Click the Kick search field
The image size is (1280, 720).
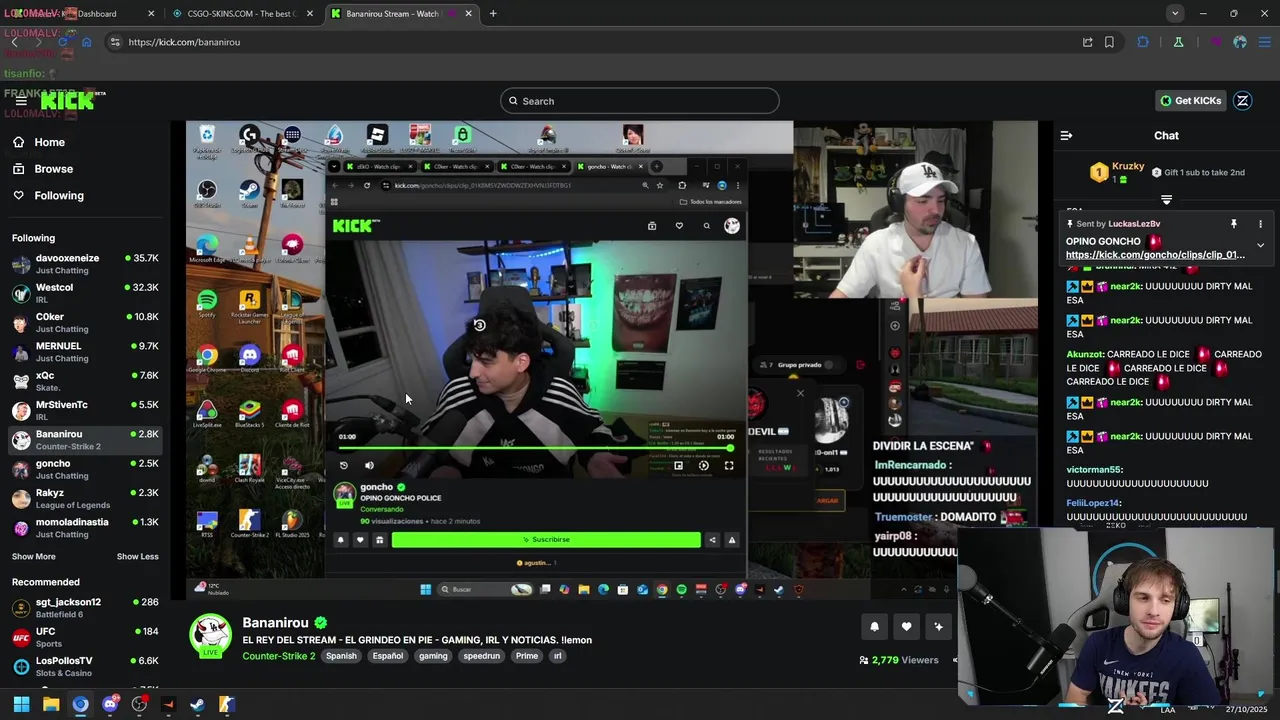click(640, 101)
